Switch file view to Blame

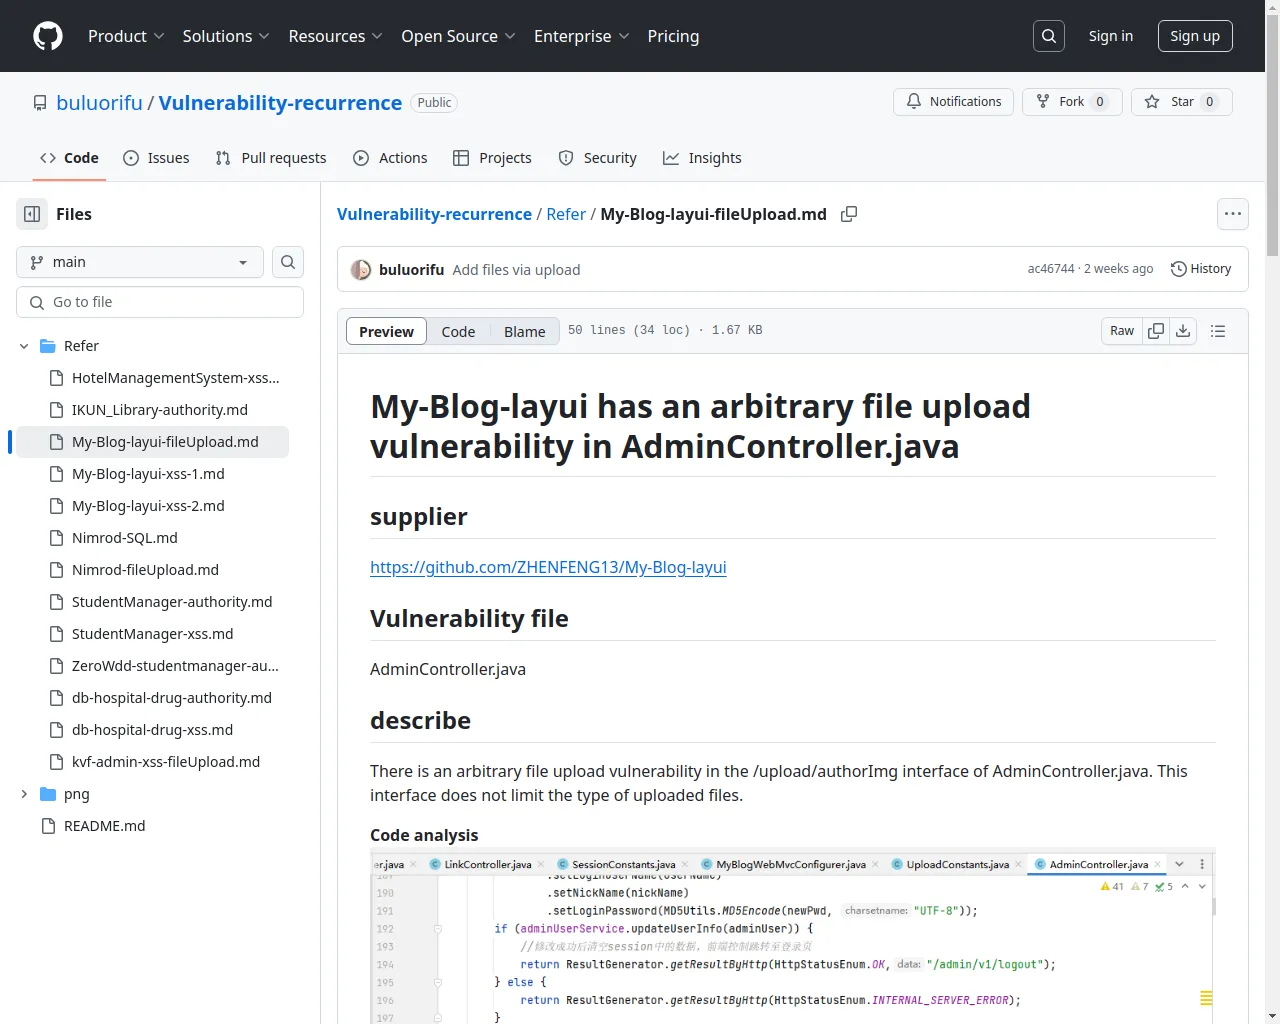(525, 332)
